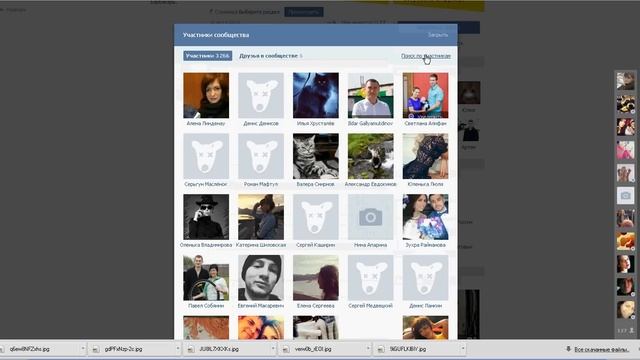The width and height of the screenshot is (640, 360).
Task: Click the download arrow icon in downloads bar
Action: [568, 349]
